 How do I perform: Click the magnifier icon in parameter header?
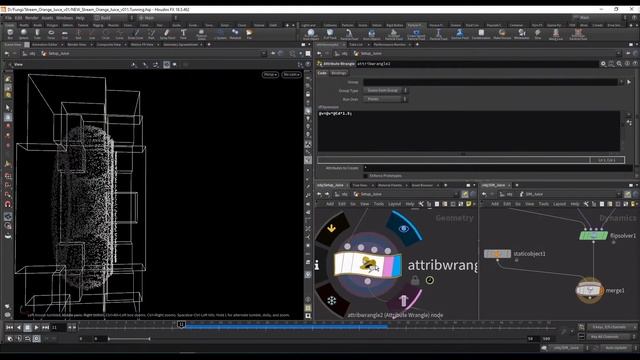coord(619,64)
